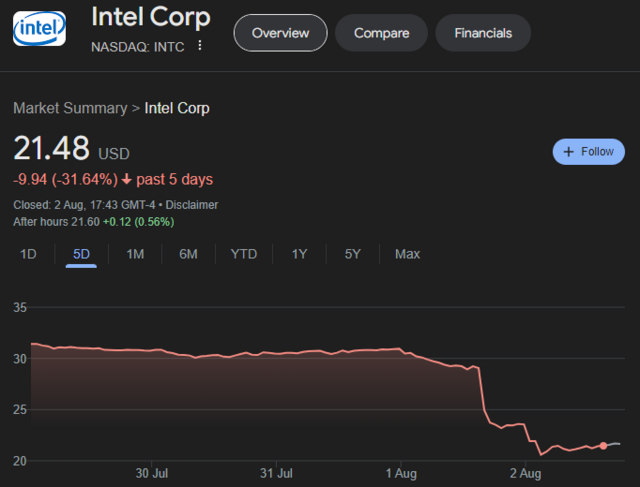The height and width of the screenshot is (487, 640).
Task: Switch chart to 1Y range
Action: pyautogui.click(x=299, y=254)
